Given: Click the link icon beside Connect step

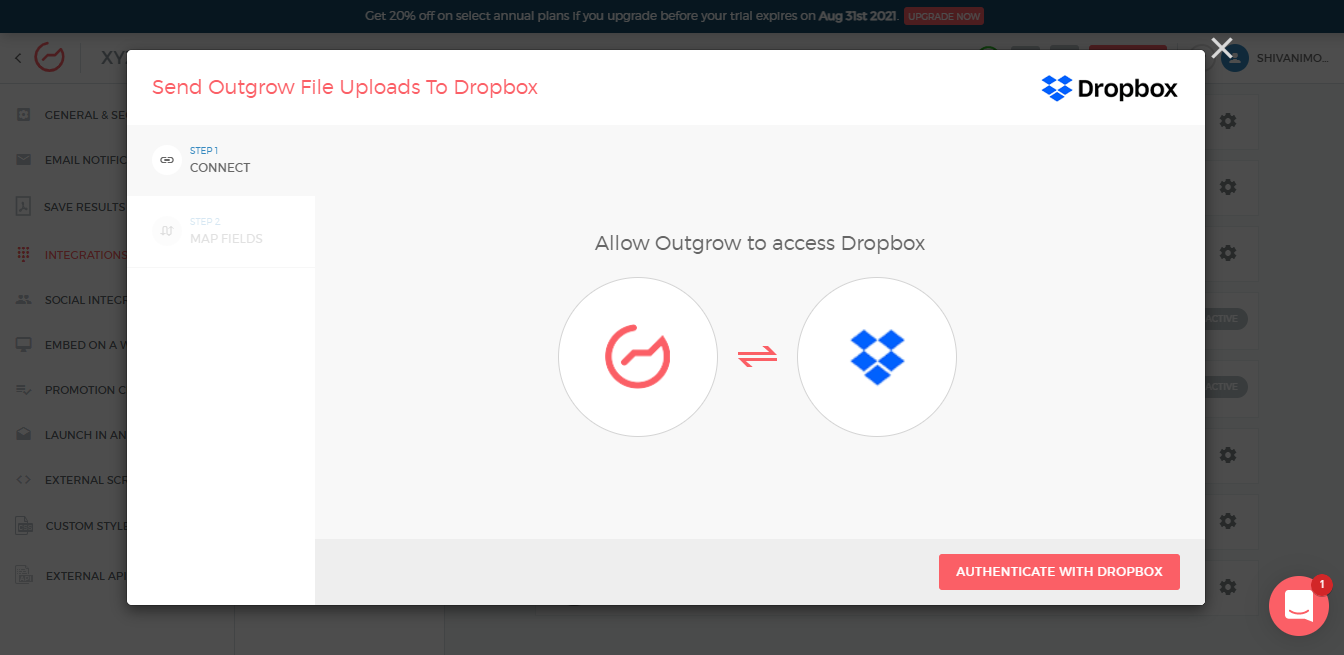Looking at the screenshot, I should 167,160.
